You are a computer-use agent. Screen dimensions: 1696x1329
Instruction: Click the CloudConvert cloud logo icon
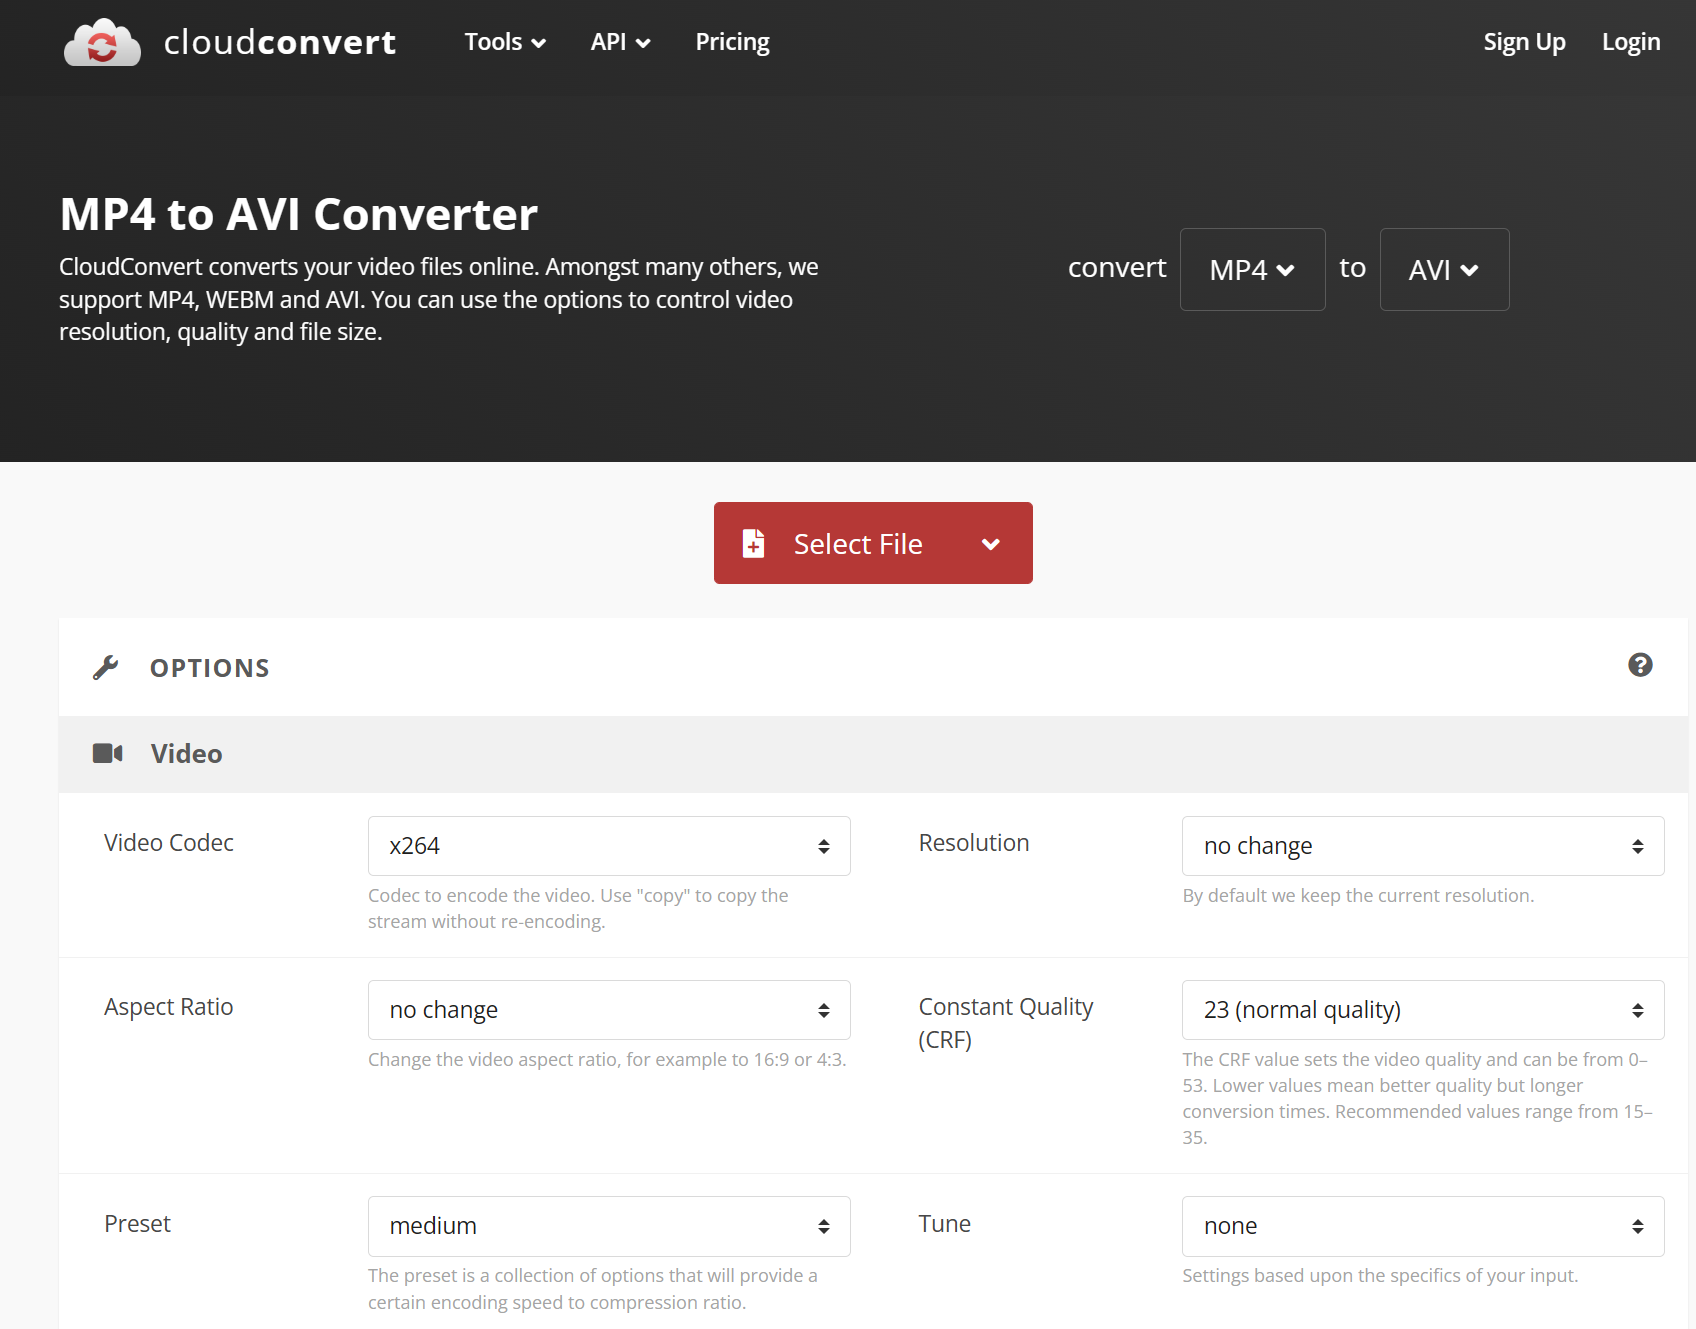coord(102,42)
